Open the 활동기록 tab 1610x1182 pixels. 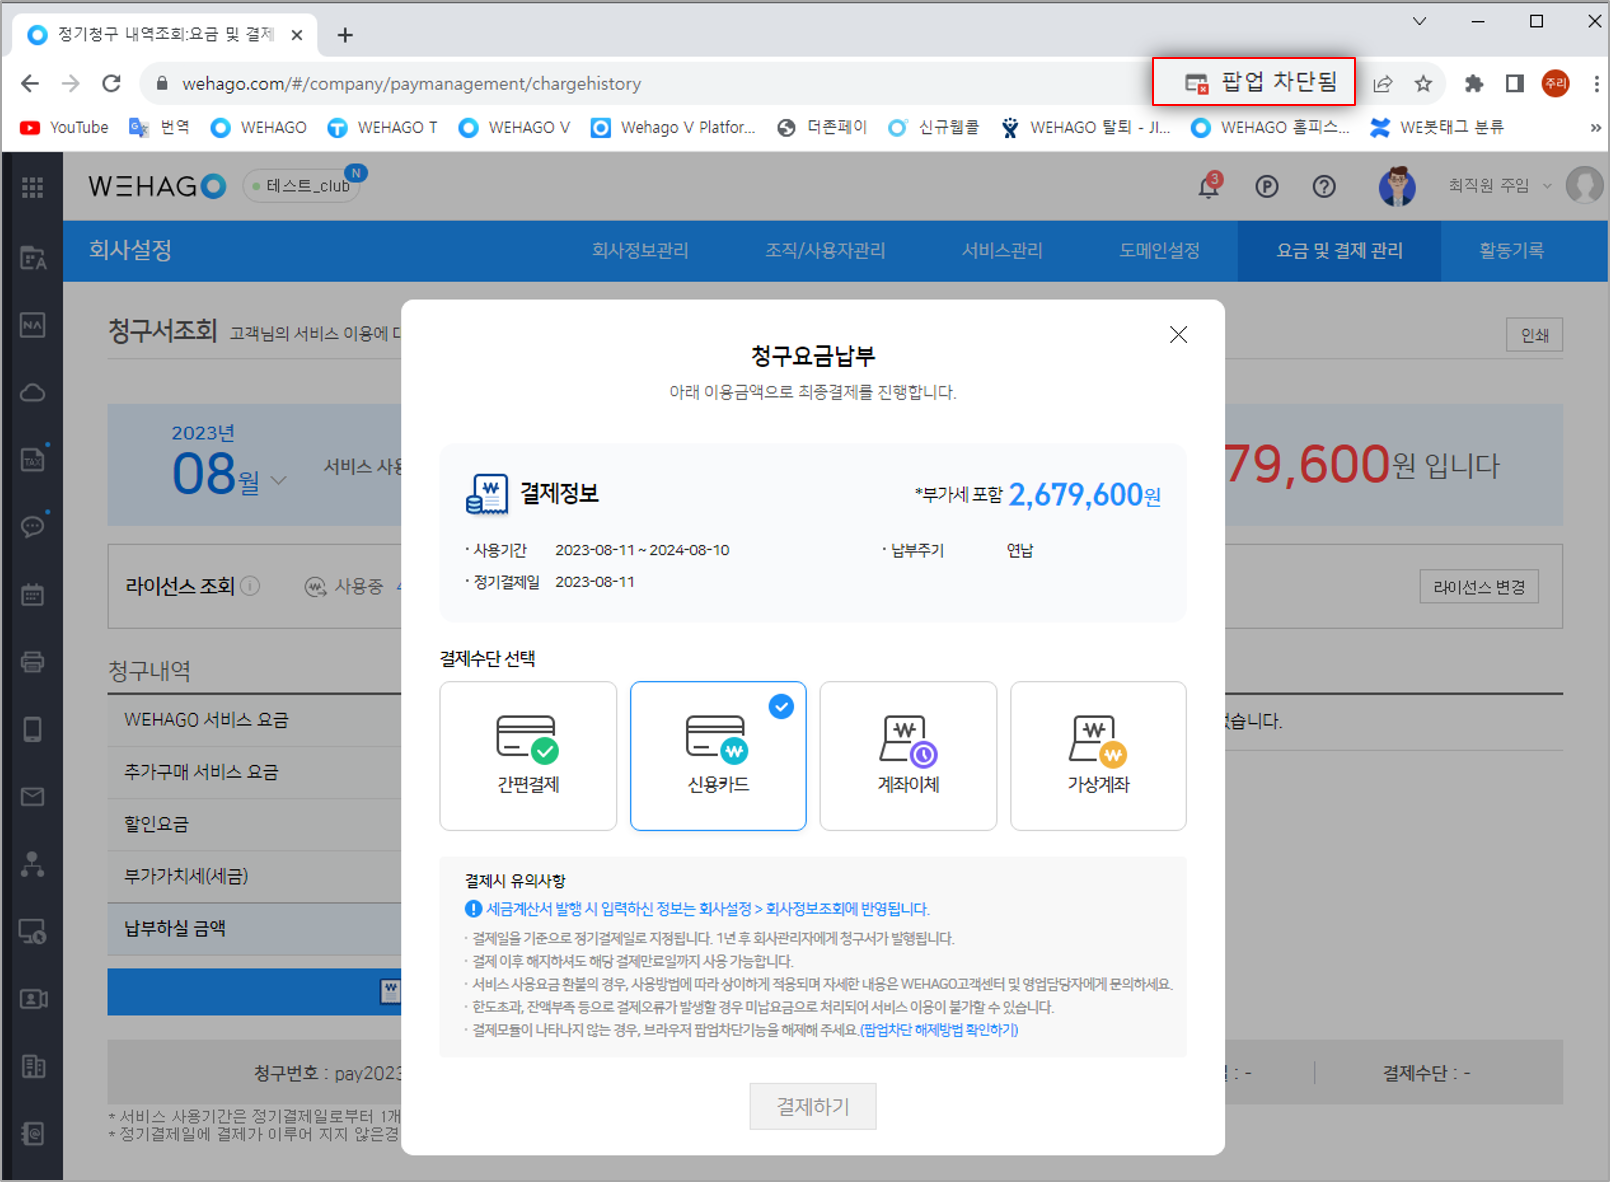[1511, 251]
